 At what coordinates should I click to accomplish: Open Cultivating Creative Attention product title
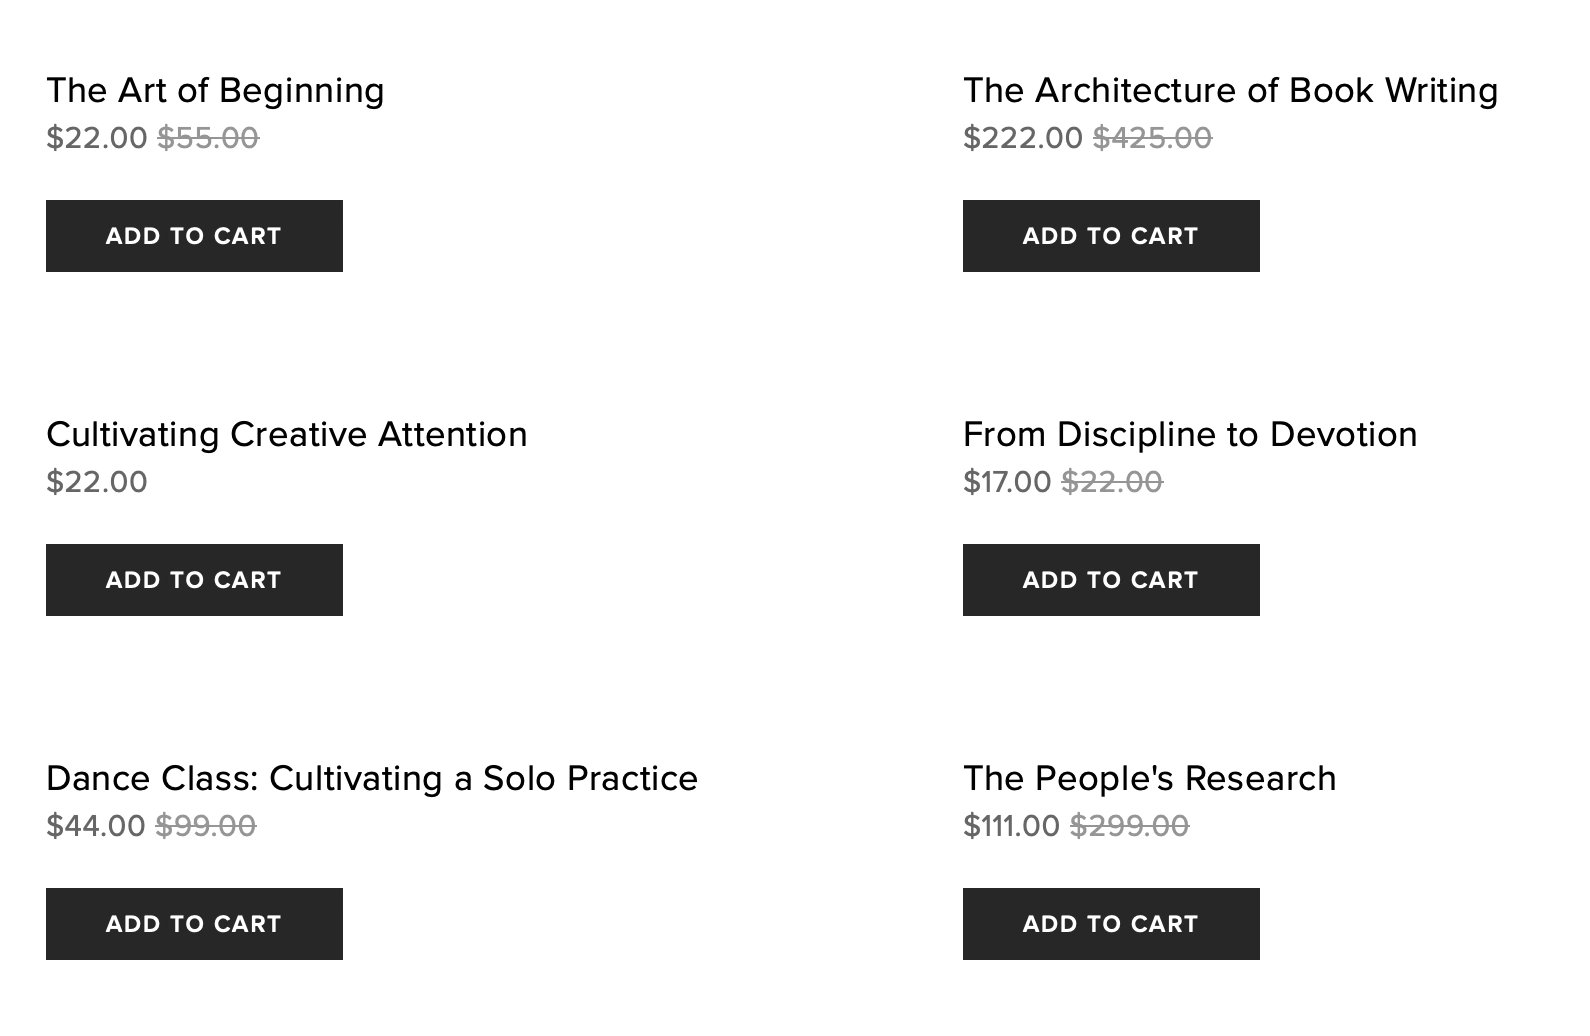[286, 434]
